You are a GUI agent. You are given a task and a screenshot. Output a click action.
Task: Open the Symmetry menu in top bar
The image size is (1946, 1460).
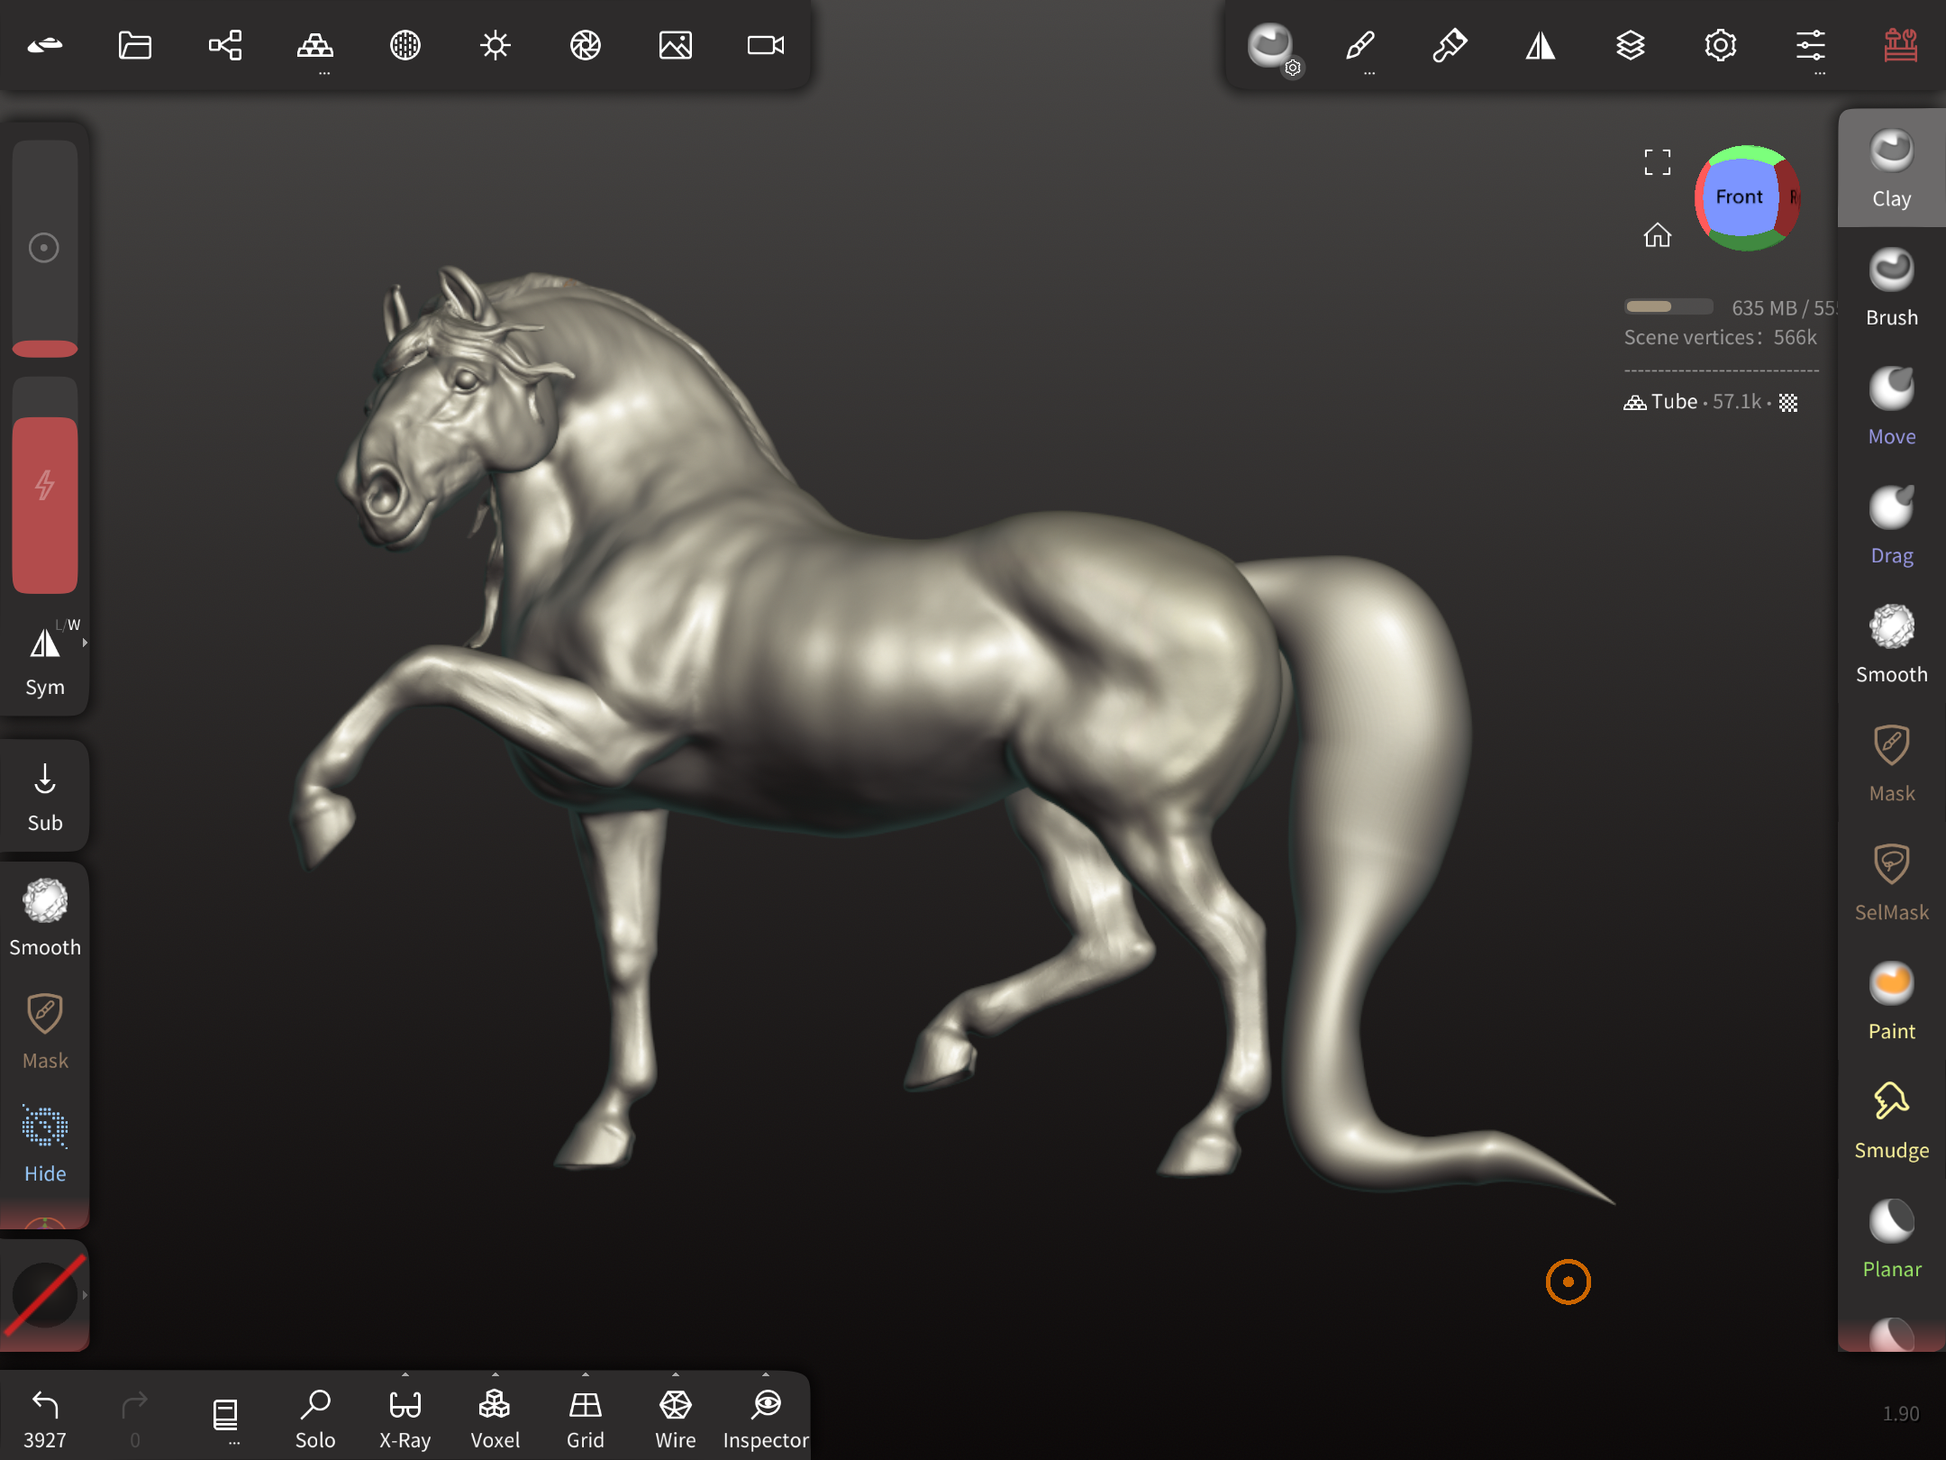[1540, 45]
